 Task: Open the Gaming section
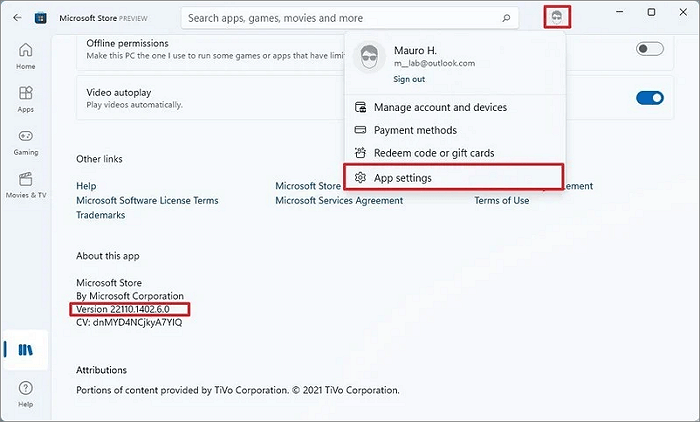point(25,141)
